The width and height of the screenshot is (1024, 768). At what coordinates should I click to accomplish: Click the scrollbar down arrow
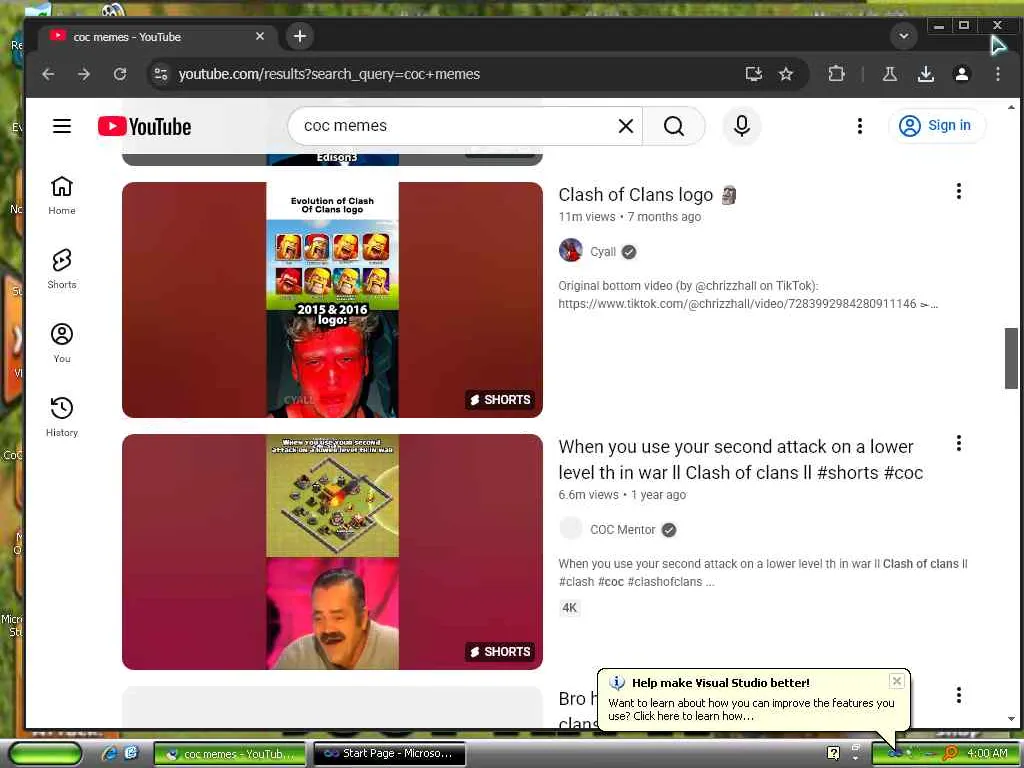pyautogui.click(x=1011, y=718)
